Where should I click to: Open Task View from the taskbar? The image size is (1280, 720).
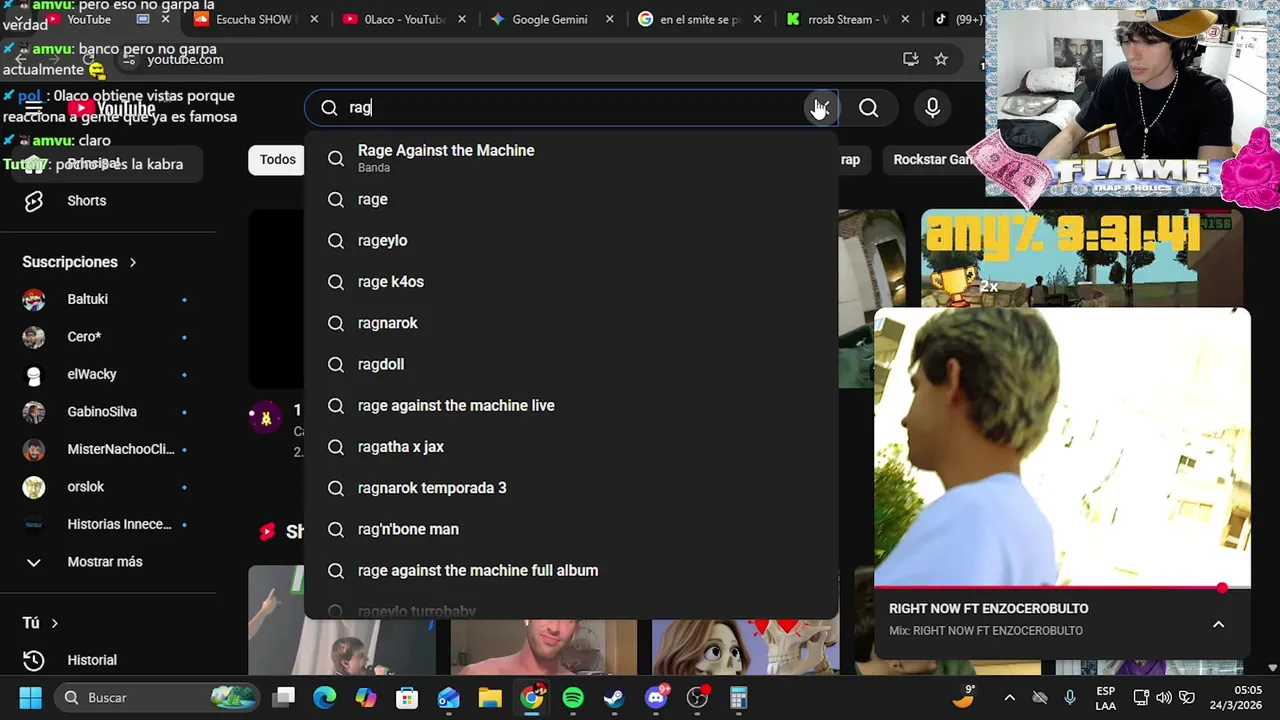pyautogui.click(x=284, y=697)
